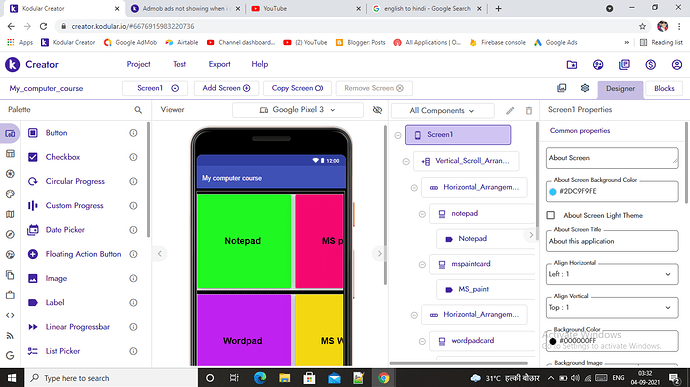Image resolution: width=690 pixels, height=387 pixels.
Task: Collapse the wordpadcard tree node
Action: click(422, 341)
